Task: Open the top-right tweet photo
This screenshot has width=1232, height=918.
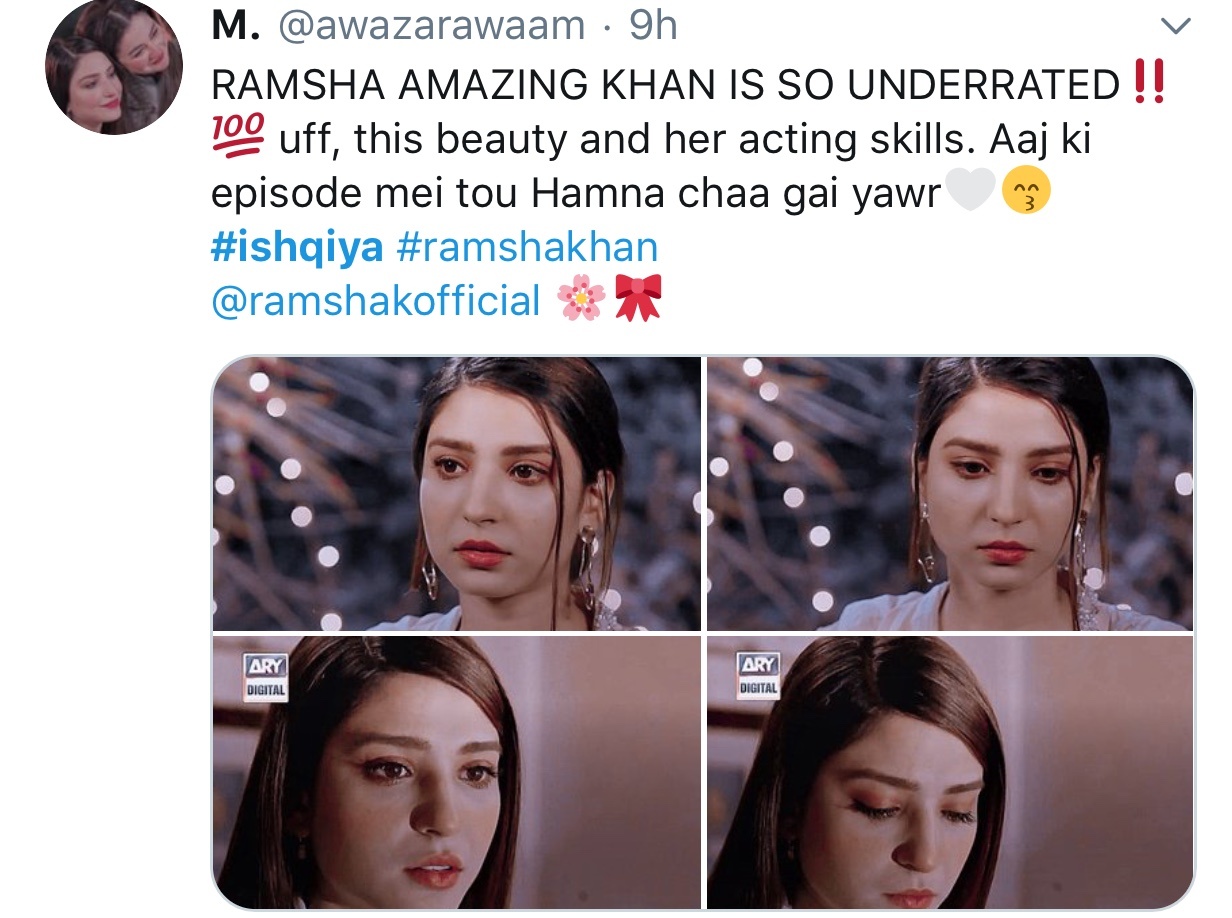Action: (950, 493)
